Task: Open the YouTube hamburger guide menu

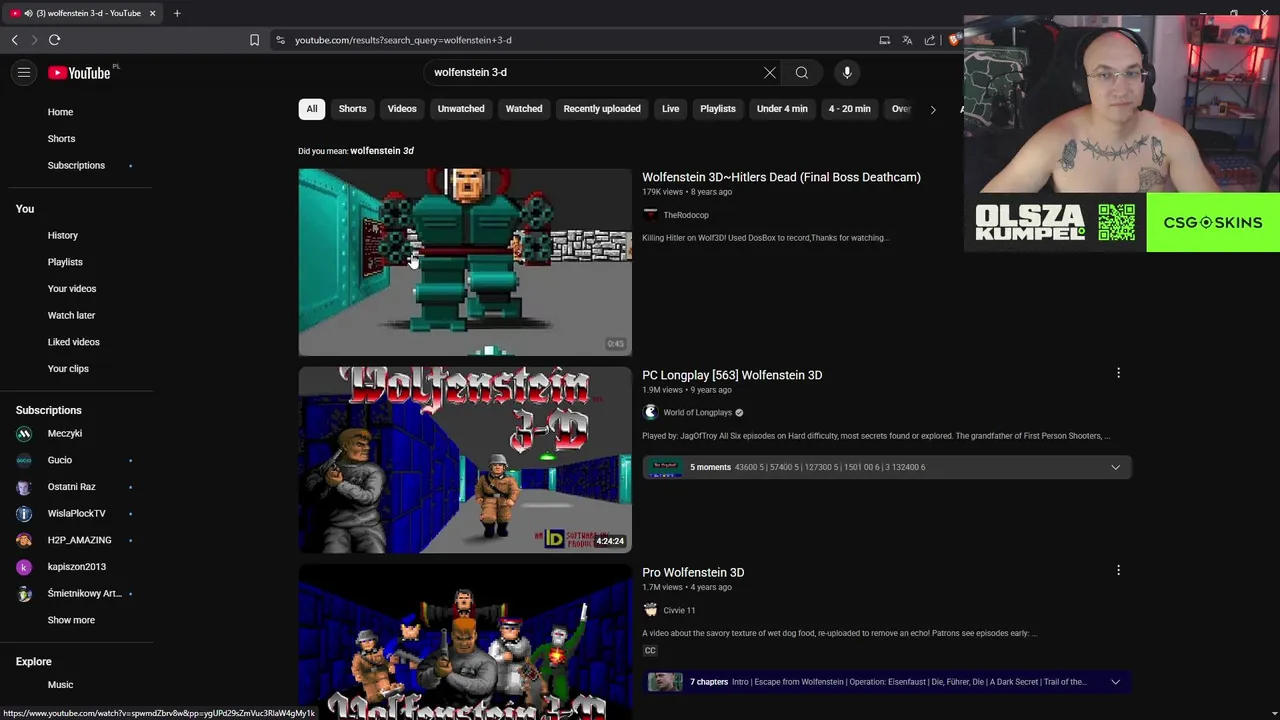Action: click(24, 72)
